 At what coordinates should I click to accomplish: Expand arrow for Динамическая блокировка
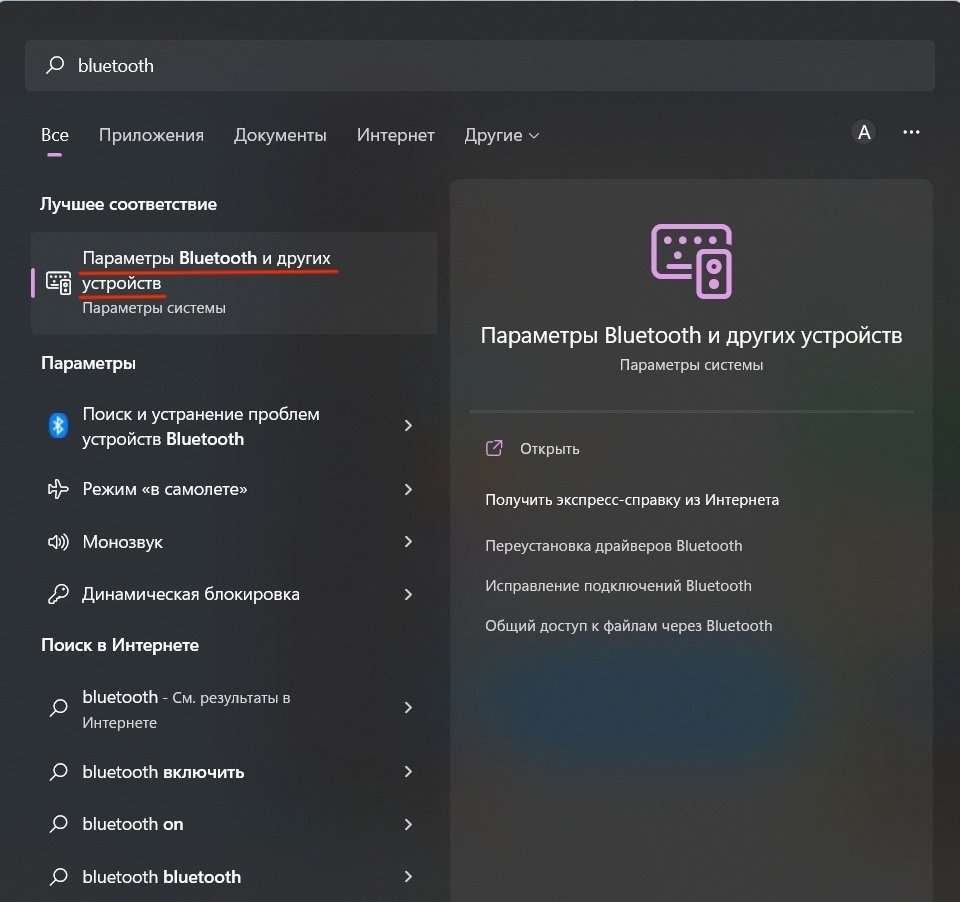408,594
